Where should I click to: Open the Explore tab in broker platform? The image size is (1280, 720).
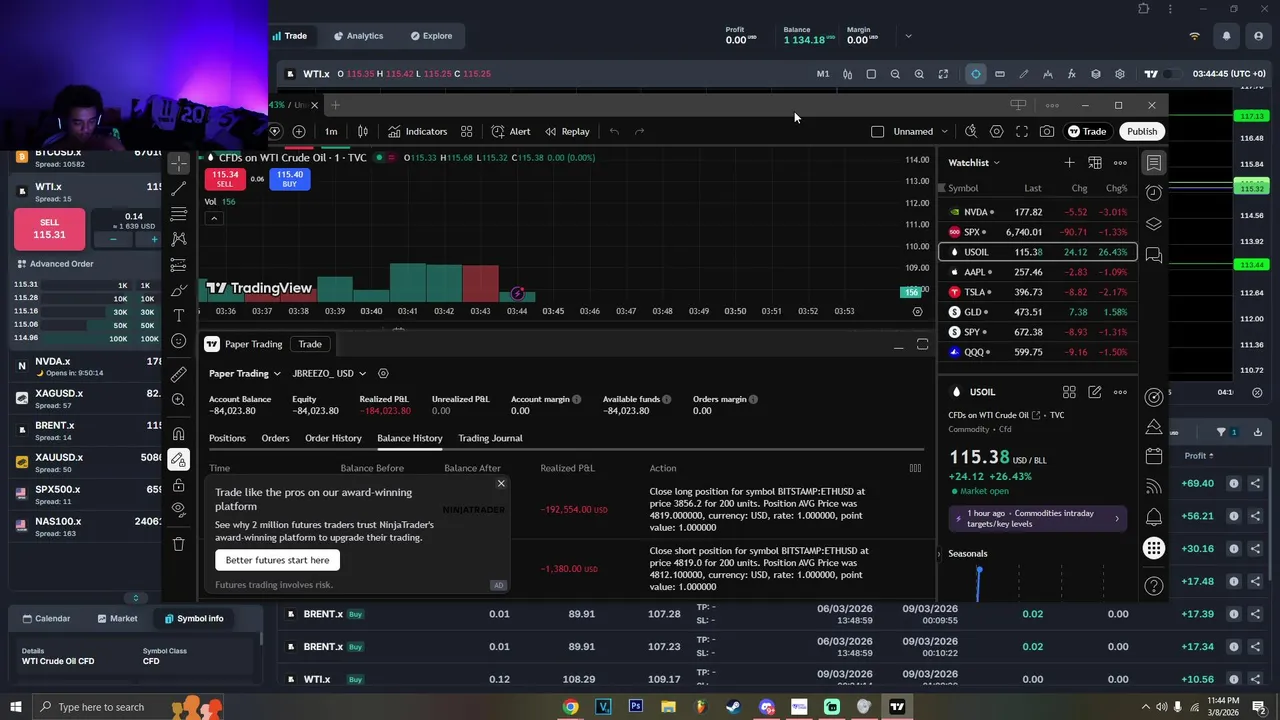[x=431, y=36]
